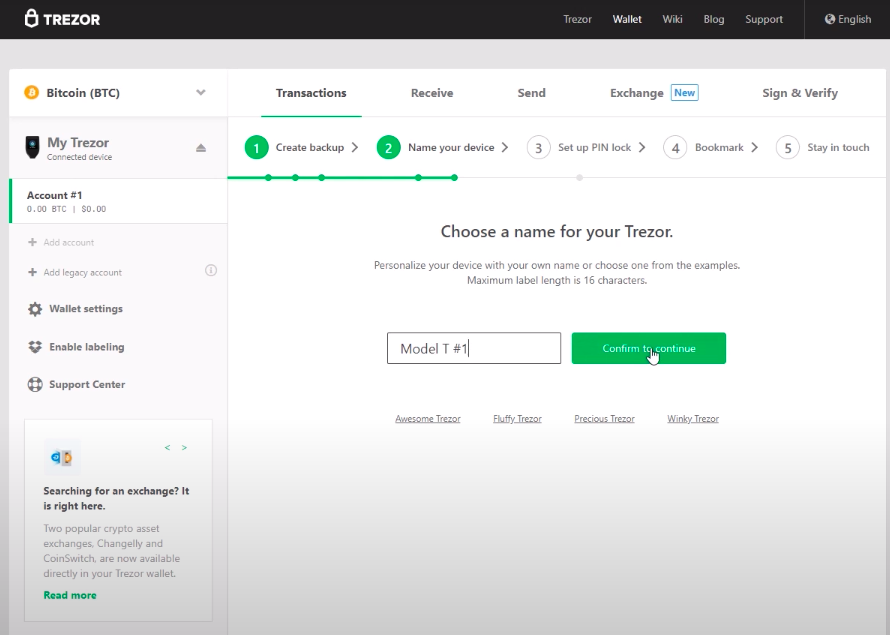The width and height of the screenshot is (890, 635).
Task: Click the Support Center lifebuoy icon
Action: tap(35, 384)
